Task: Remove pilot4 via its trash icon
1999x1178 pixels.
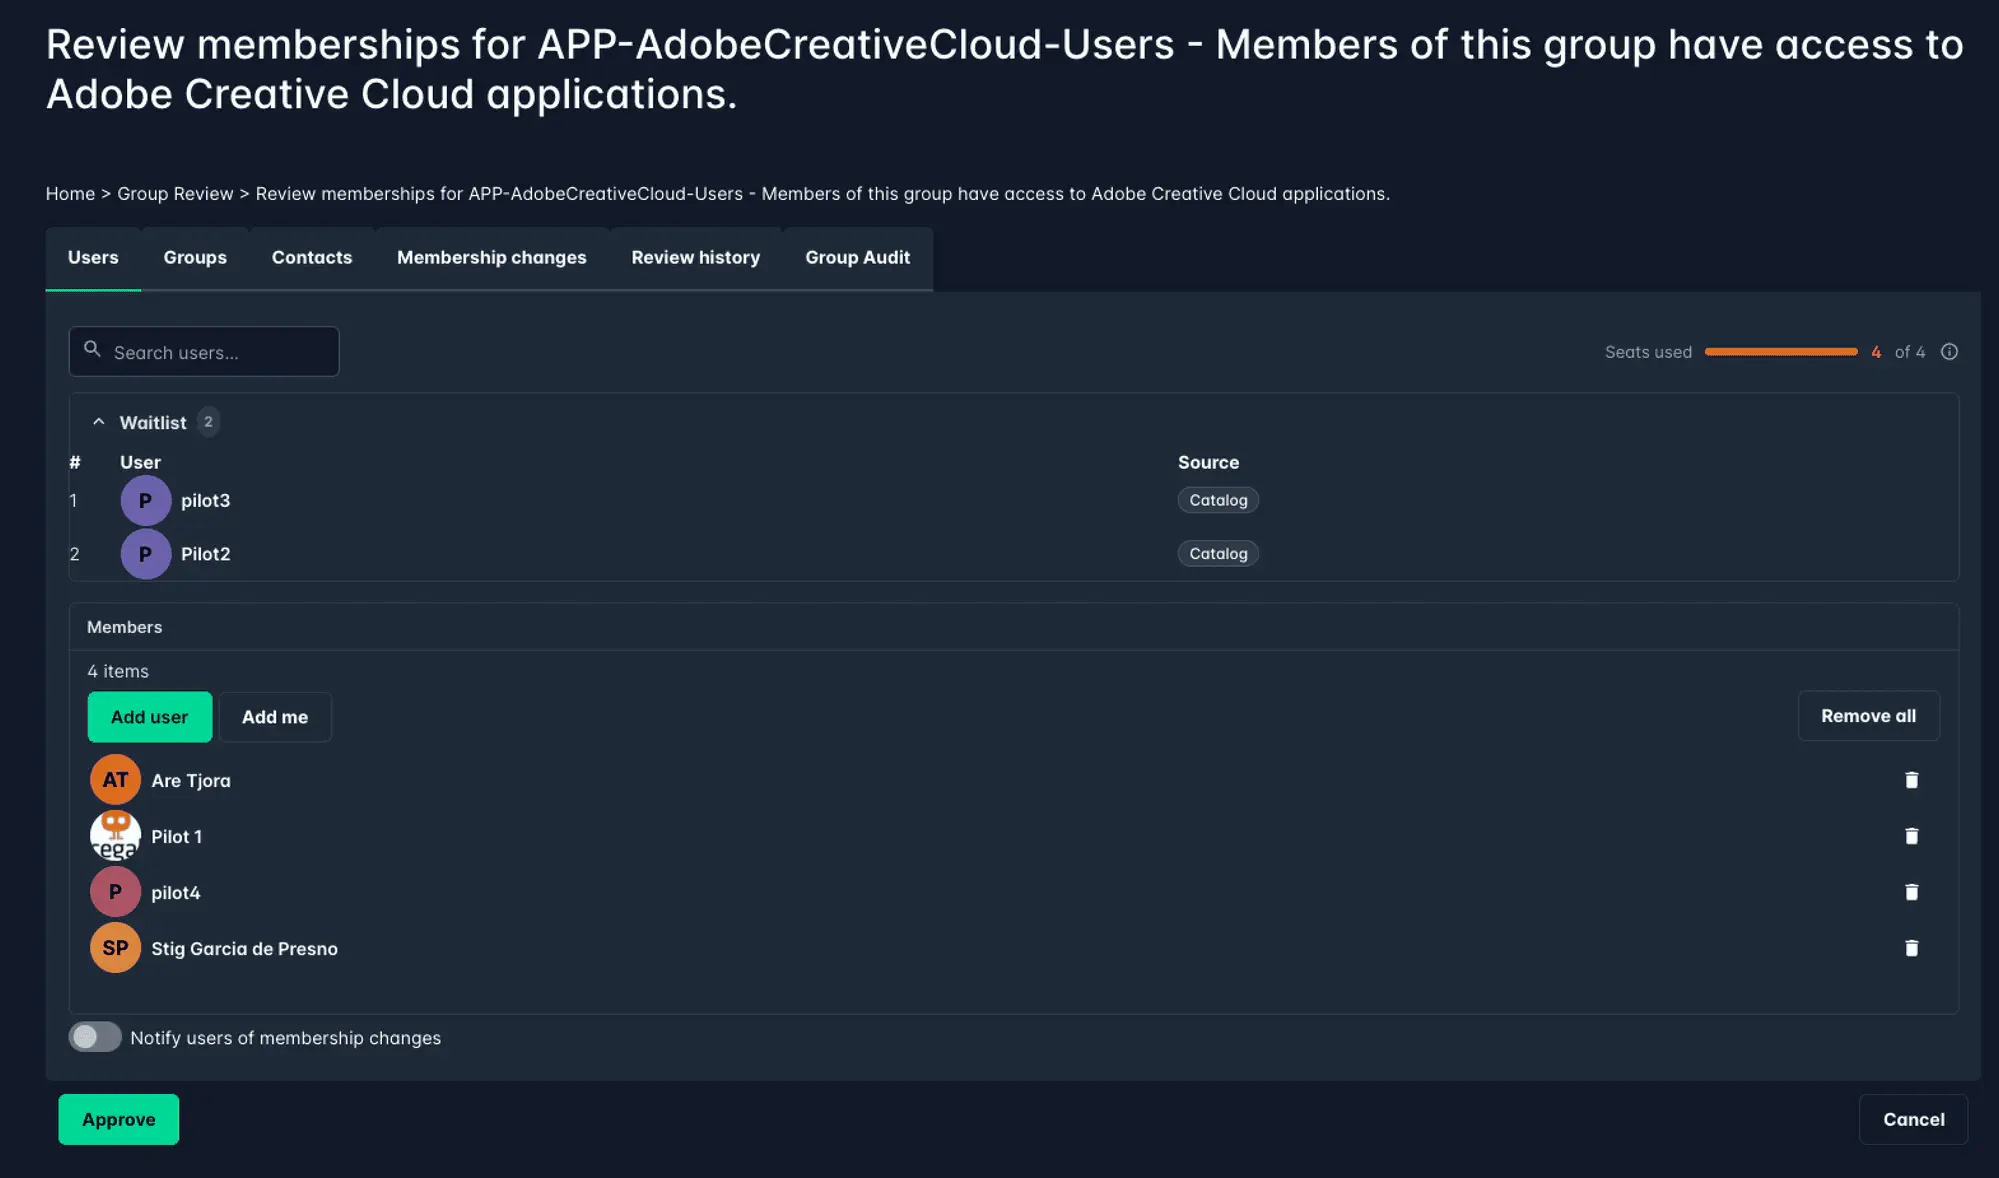Action: point(1911,891)
